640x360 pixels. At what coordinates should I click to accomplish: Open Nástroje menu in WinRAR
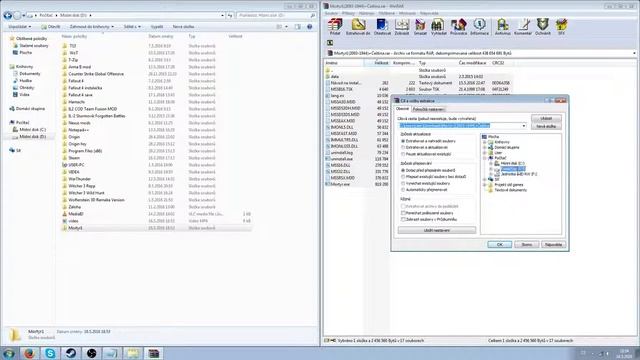(x=366, y=13)
